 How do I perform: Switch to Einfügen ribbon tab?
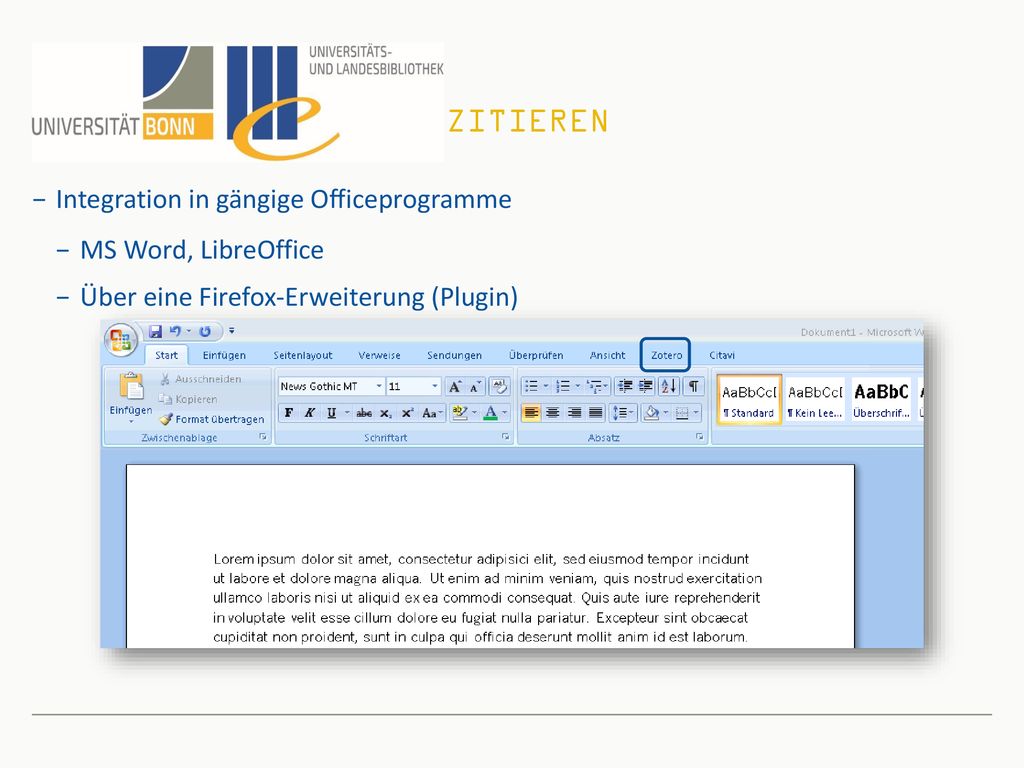[x=224, y=355]
